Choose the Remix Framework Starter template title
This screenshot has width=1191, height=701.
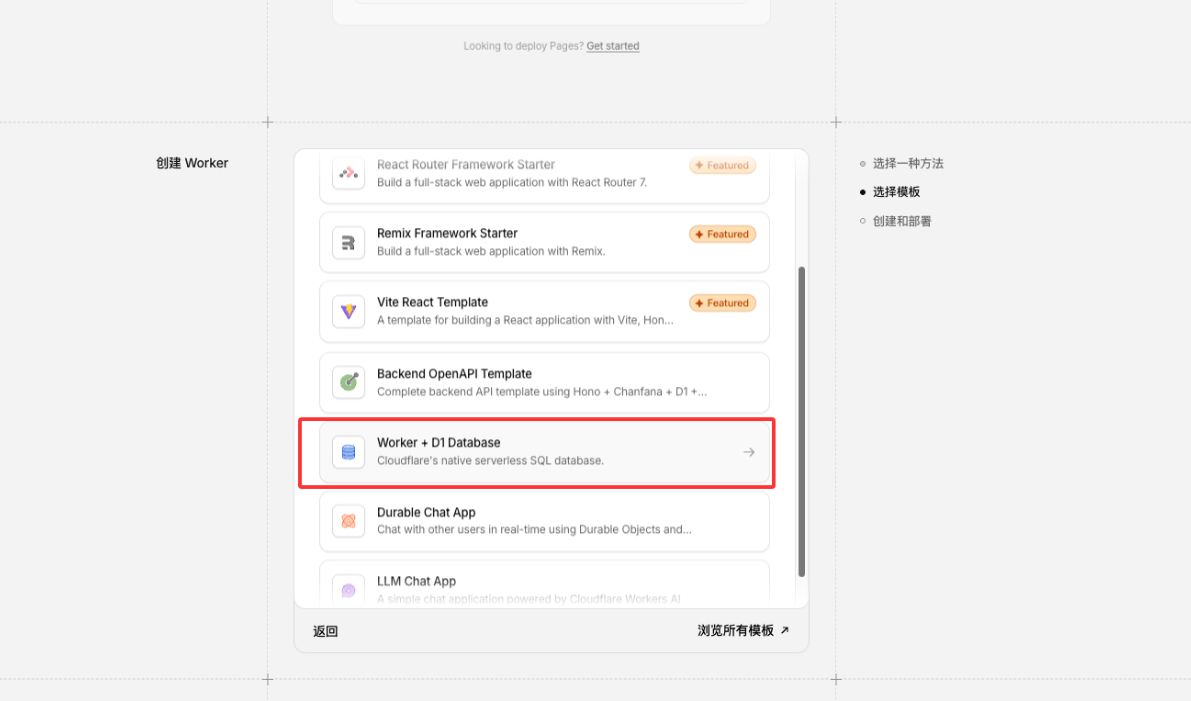447,233
